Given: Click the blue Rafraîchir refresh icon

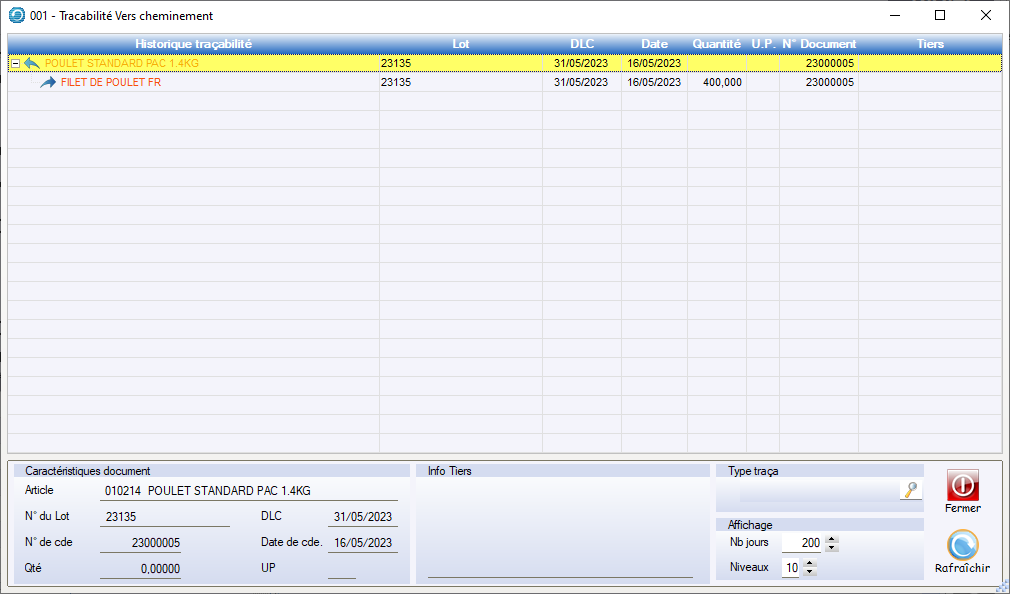Looking at the screenshot, I should tap(962, 546).
